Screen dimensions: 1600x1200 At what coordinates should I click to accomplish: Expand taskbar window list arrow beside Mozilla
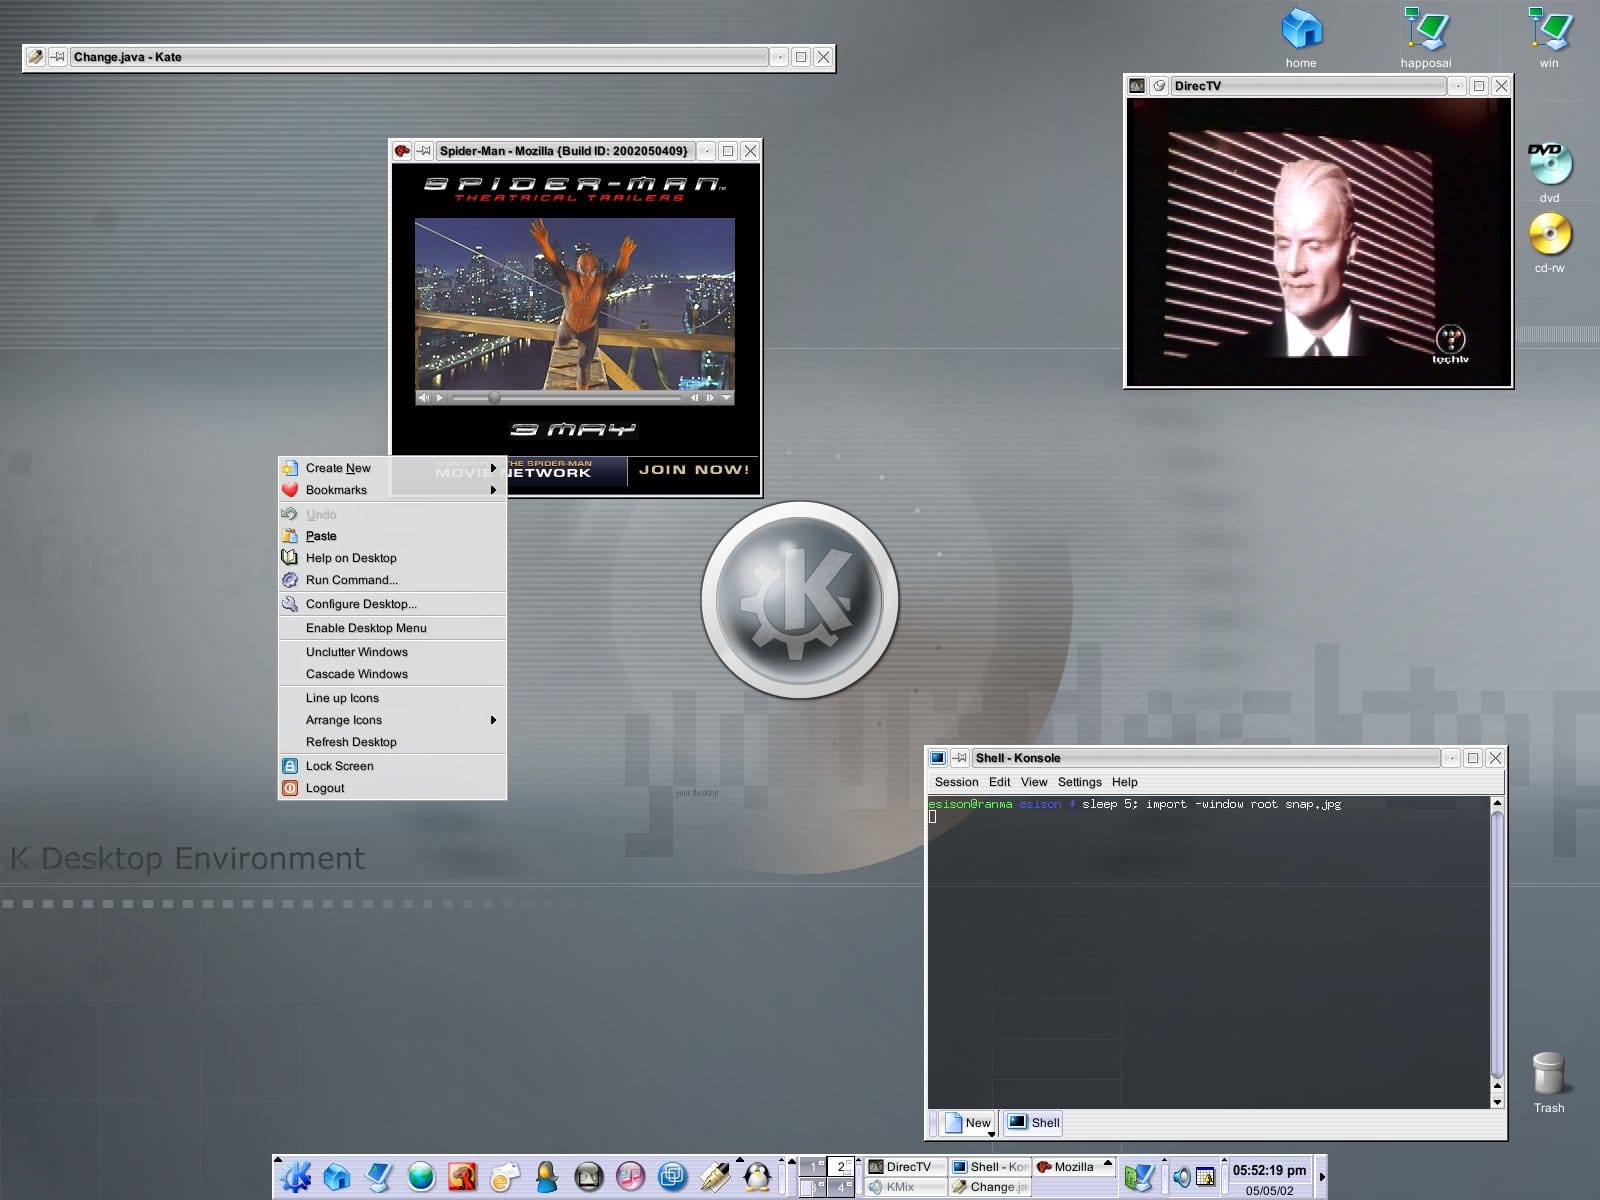[1107, 1163]
